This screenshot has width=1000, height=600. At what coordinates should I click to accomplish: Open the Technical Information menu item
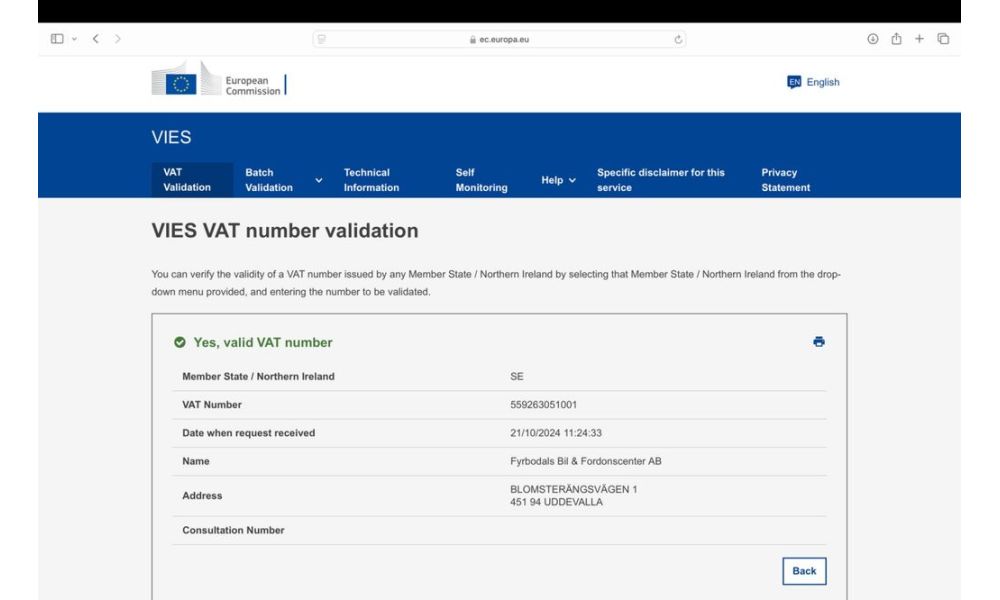click(371, 180)
